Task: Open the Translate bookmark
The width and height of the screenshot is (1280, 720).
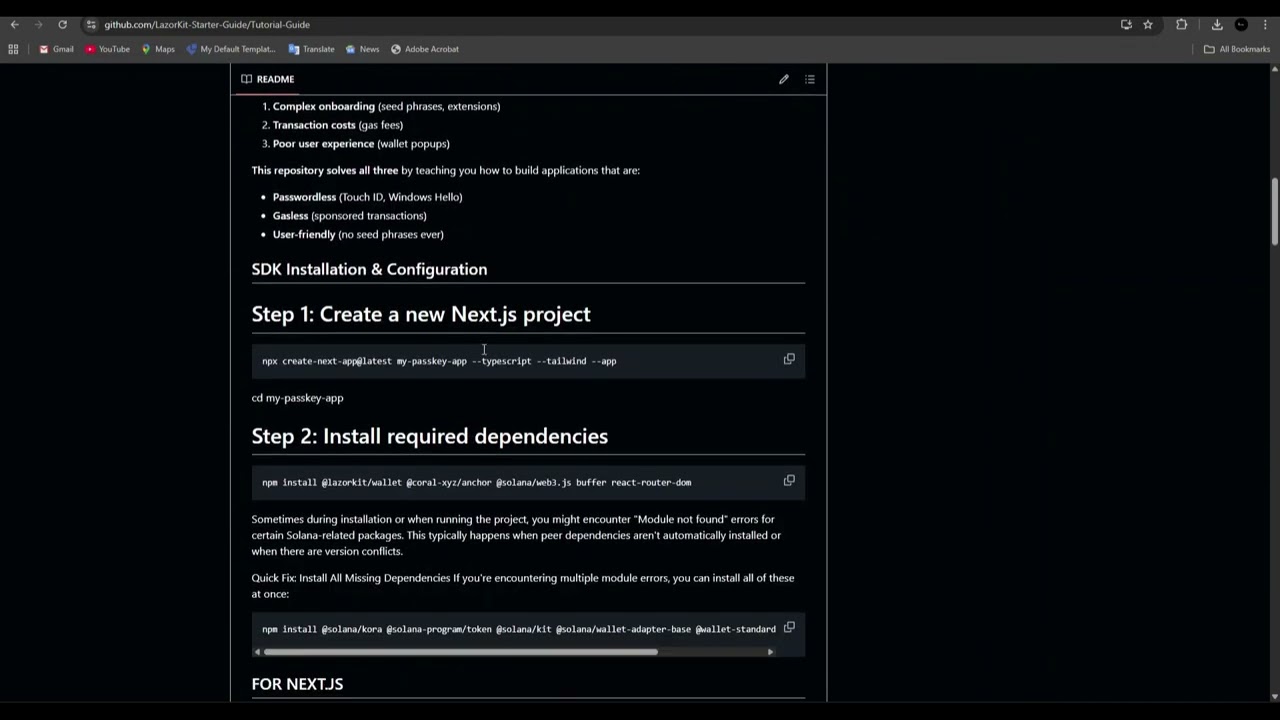Action: [x=311, y=49]
